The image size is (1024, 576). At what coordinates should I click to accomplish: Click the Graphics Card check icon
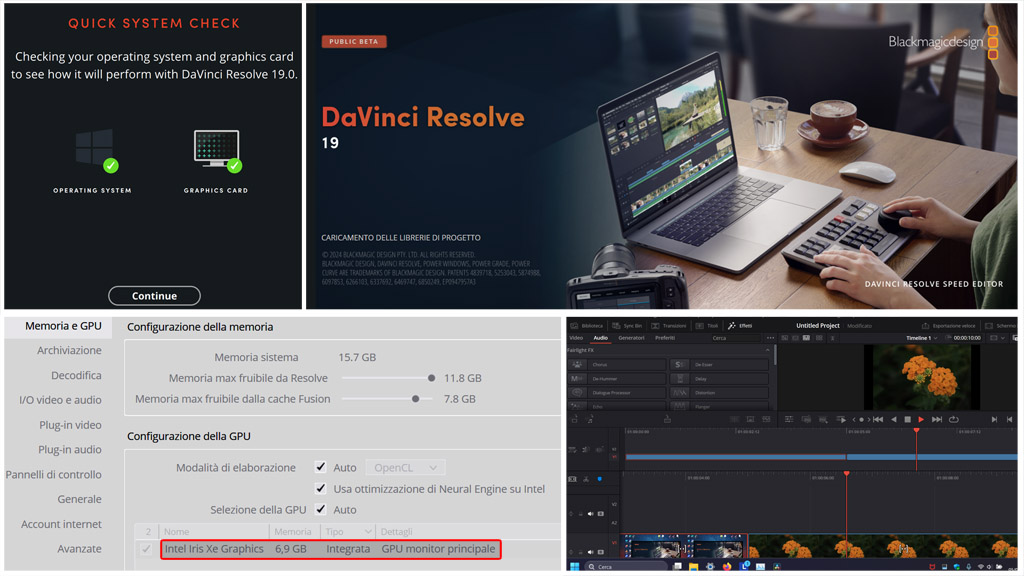(217, 150)
